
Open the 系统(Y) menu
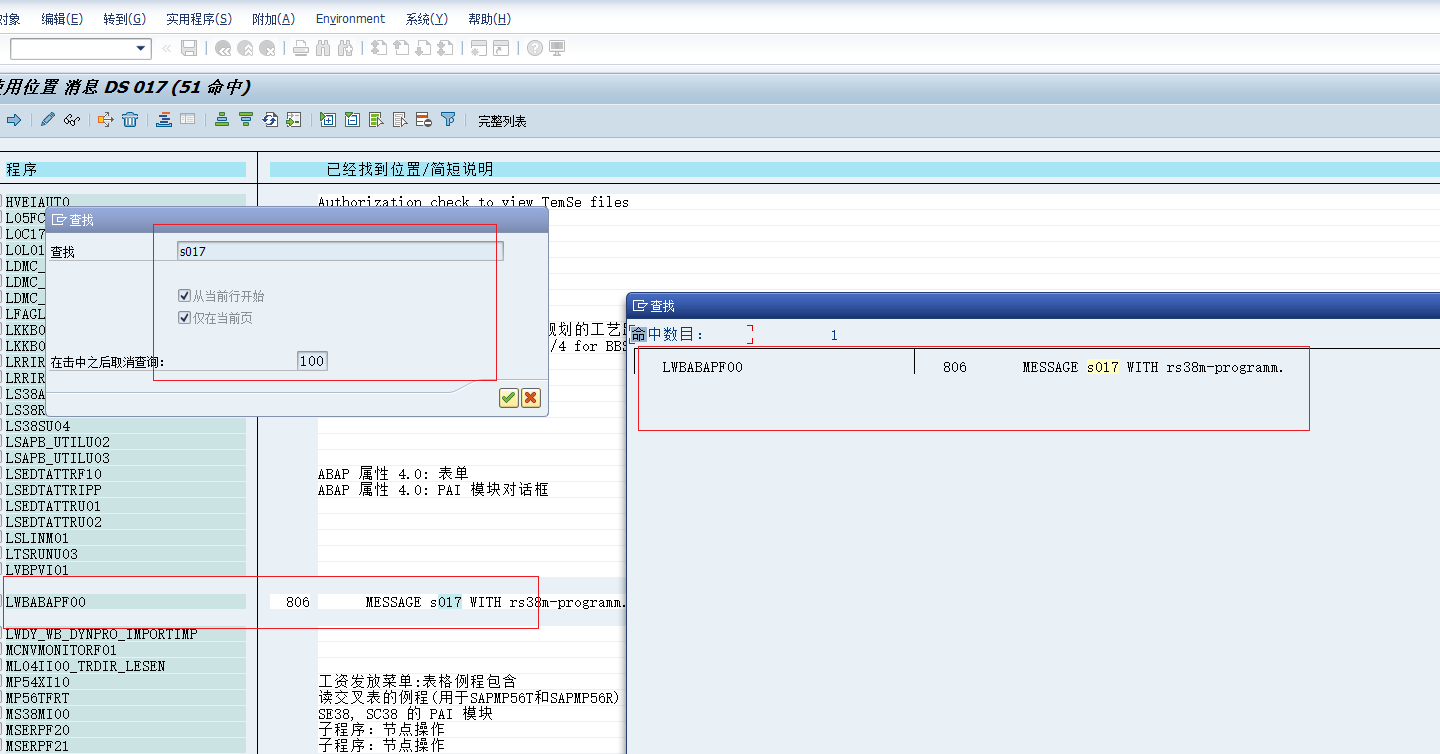coord(427,19)
